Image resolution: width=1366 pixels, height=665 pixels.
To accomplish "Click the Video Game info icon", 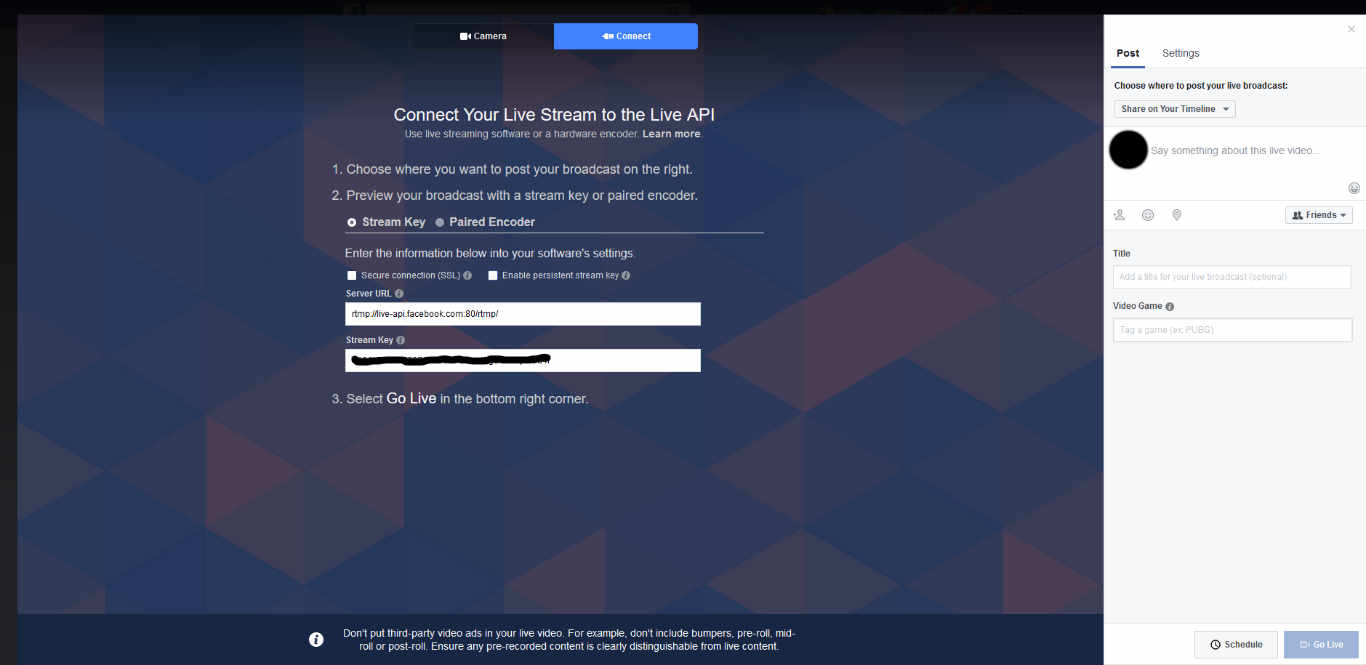I will 1170,306.
